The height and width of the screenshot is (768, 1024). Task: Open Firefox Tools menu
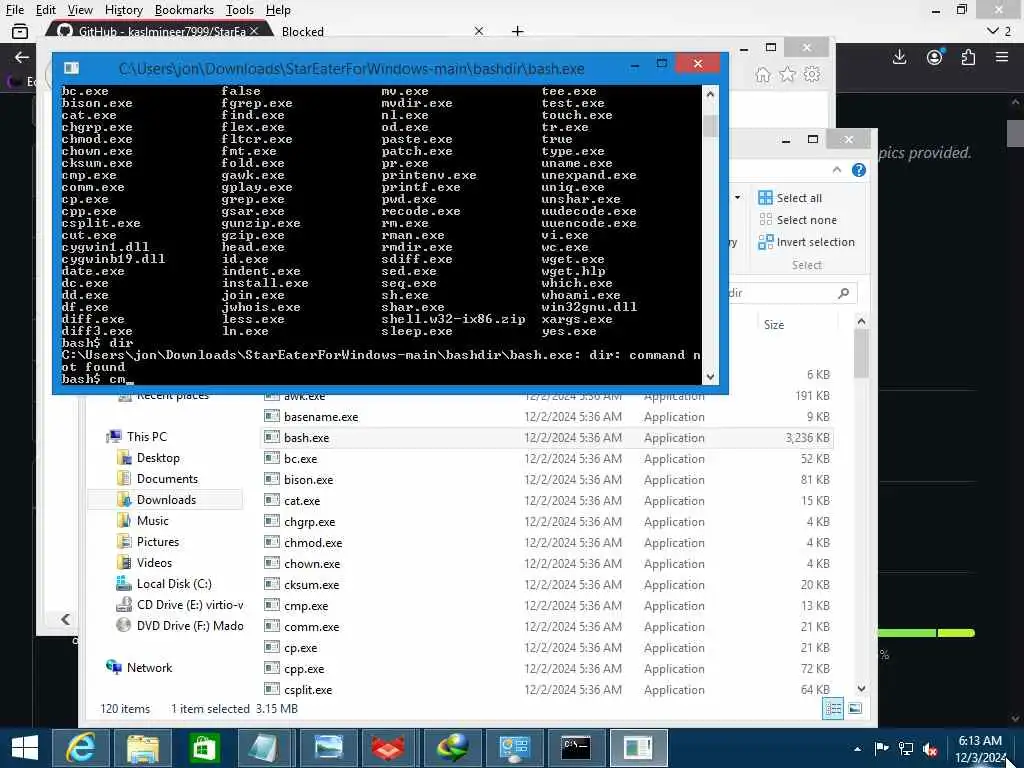pyautogui.click(x=240, y=10)
